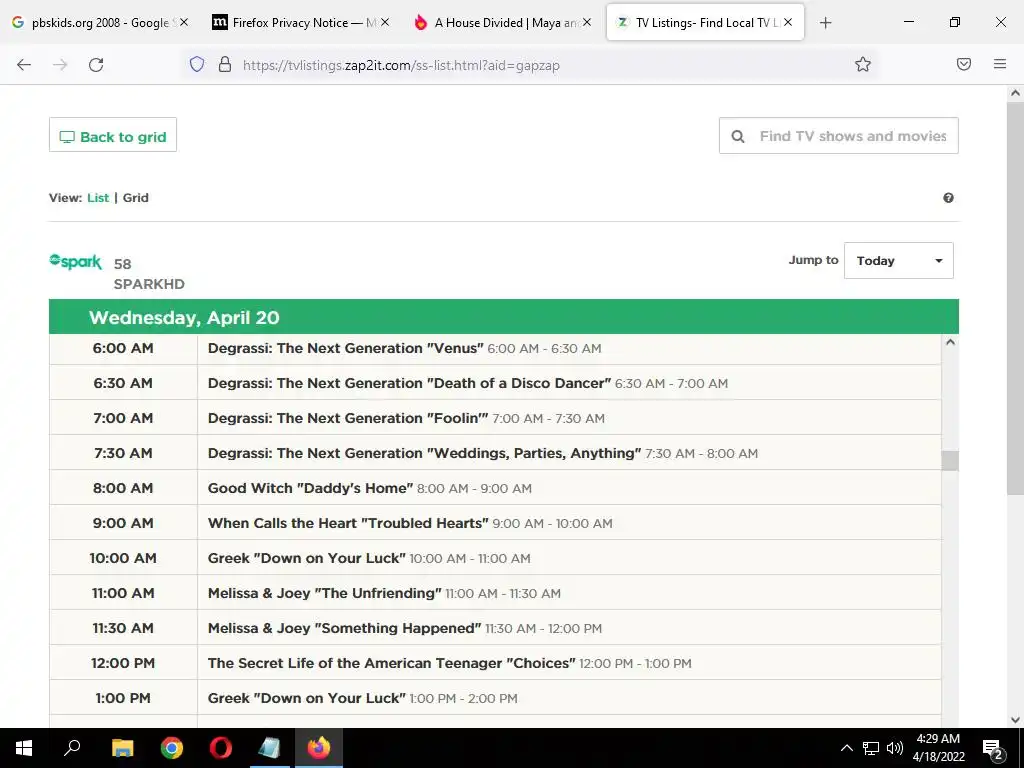Click the listings panel scrollbar thumb
Viewport: 1024px width, 768px height.
click(x=950, y=460)
